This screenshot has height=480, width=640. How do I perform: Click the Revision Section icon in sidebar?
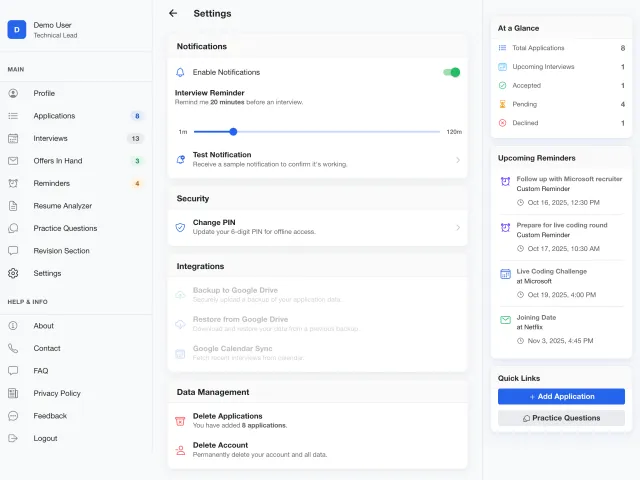13,251
